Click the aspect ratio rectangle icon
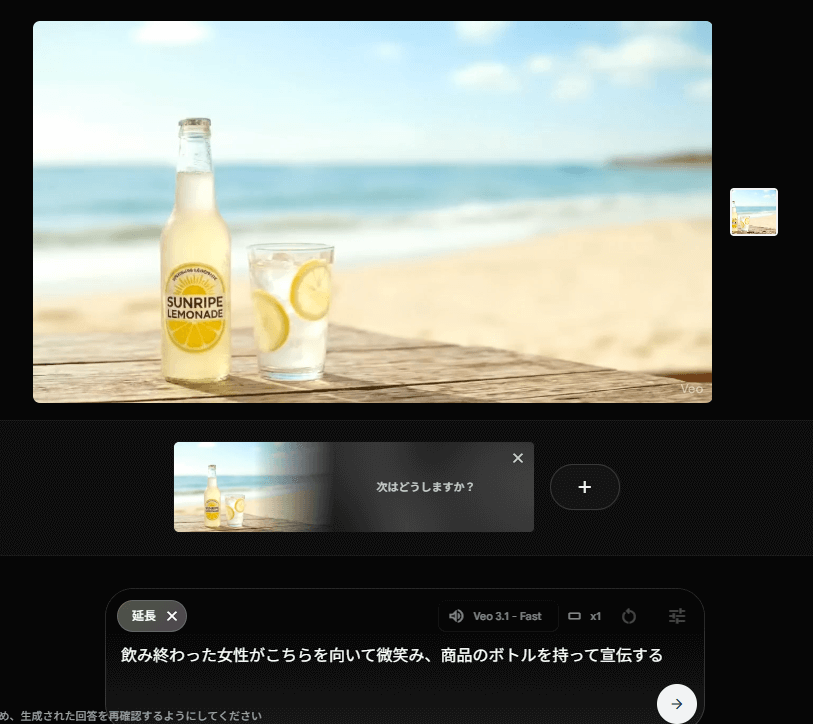 tap(574, 616)
